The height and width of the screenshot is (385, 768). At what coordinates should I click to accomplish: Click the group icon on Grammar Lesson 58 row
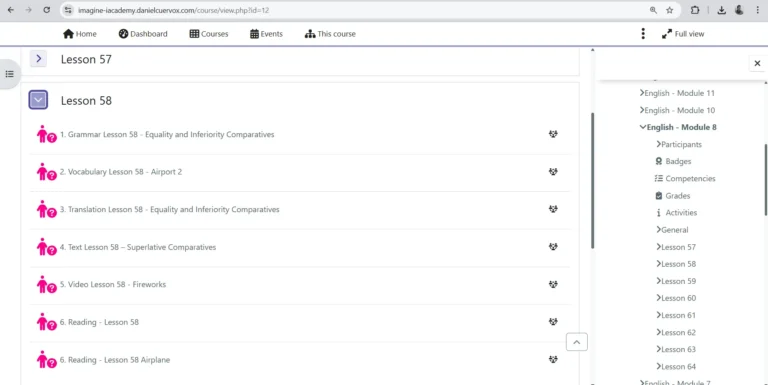553,134
